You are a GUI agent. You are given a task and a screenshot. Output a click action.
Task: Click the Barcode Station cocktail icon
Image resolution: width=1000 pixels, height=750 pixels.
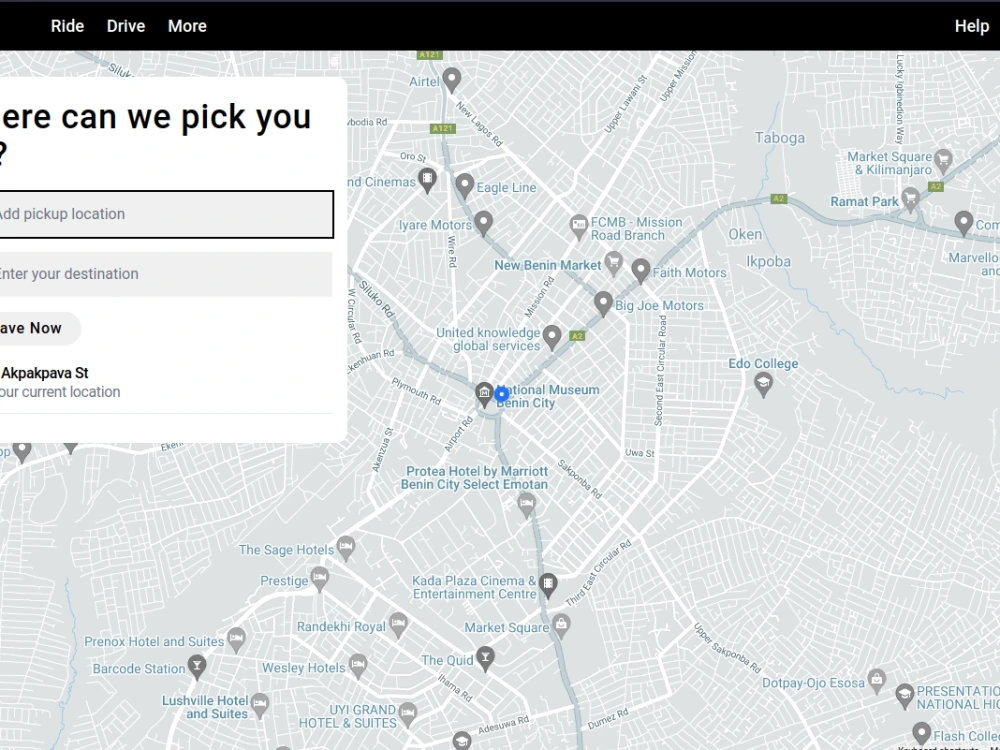click(196, 667)
